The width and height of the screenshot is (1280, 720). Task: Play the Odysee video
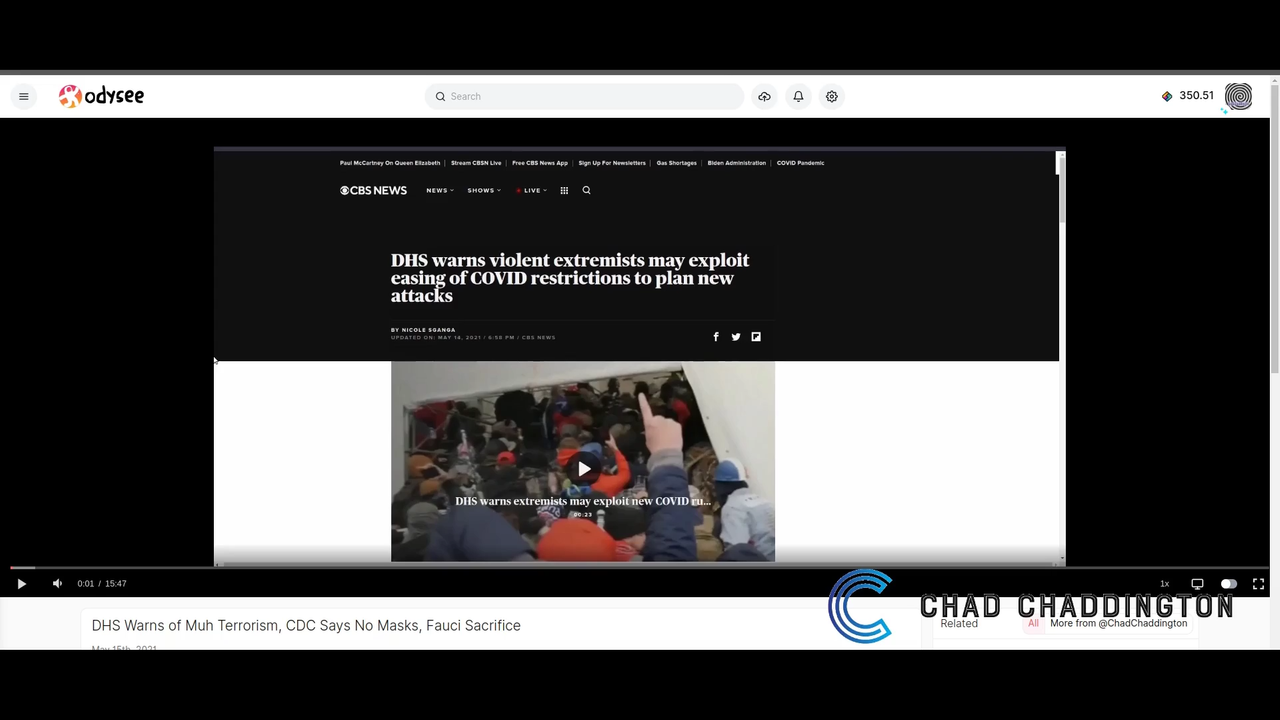(21, 584)
